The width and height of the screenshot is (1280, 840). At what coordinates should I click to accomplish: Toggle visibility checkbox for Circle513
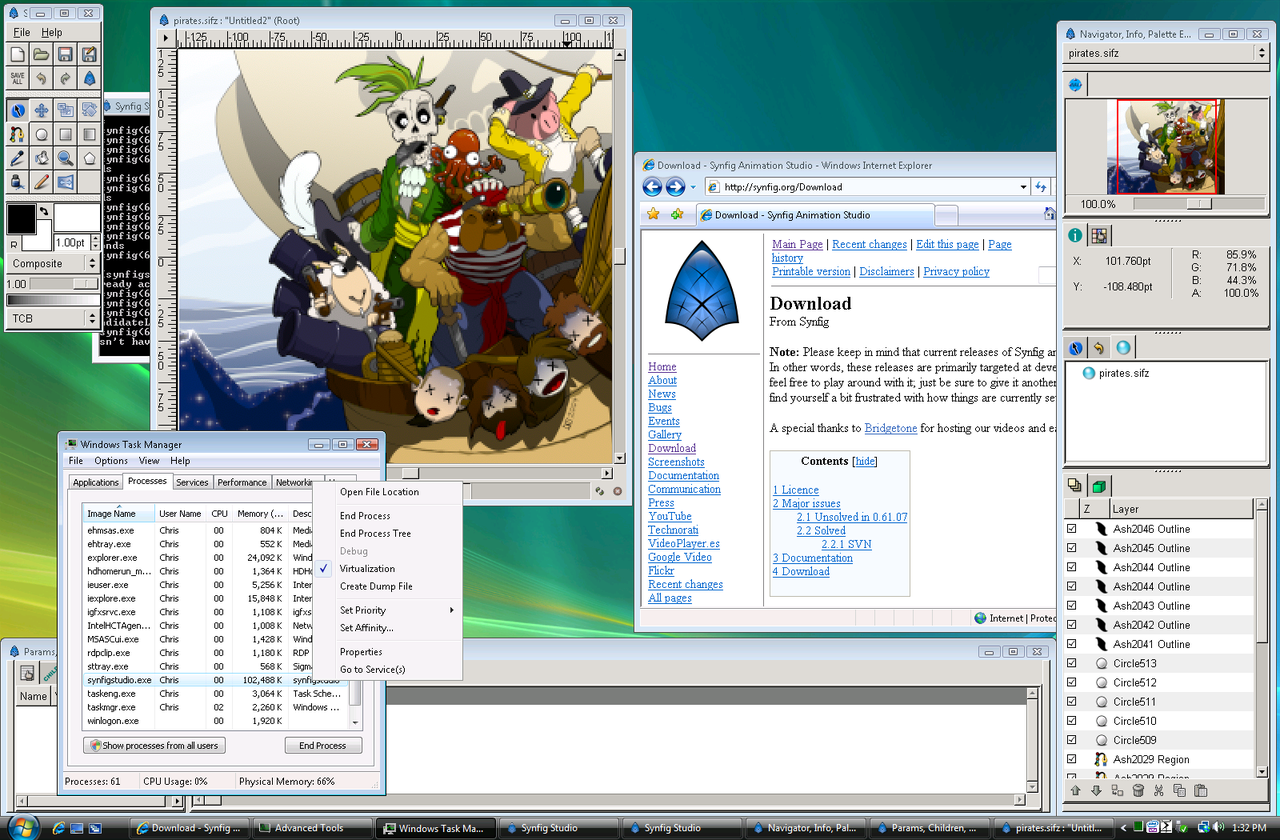(x=1072, y=663)
